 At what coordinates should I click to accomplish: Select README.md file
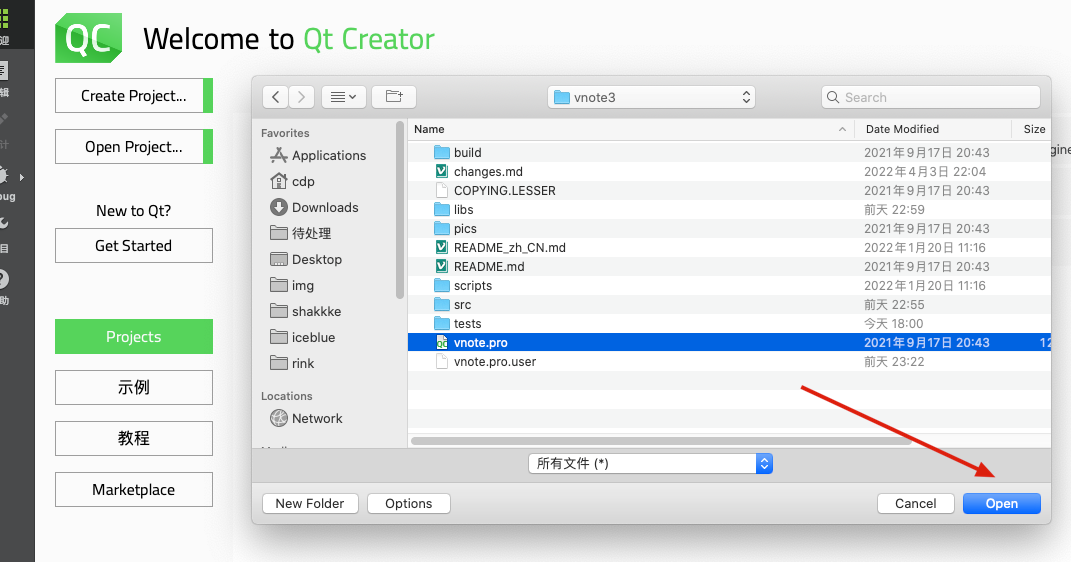pos(729,267)
